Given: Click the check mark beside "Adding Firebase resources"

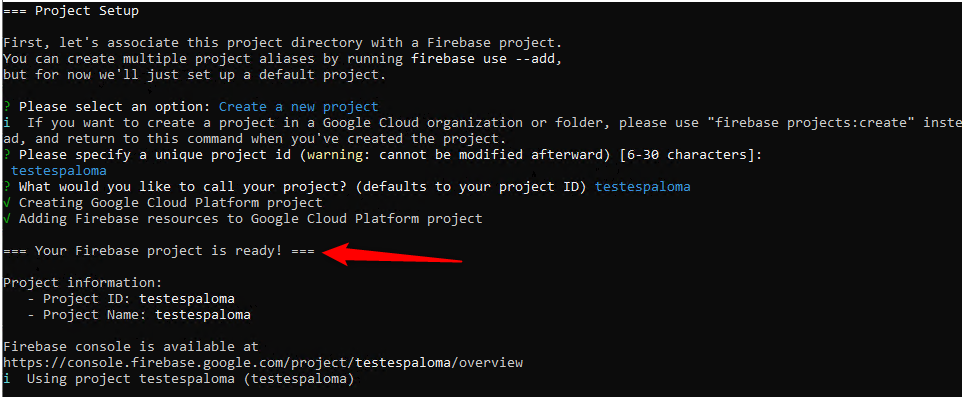Looking at the screenshot, I should (7, 218).
